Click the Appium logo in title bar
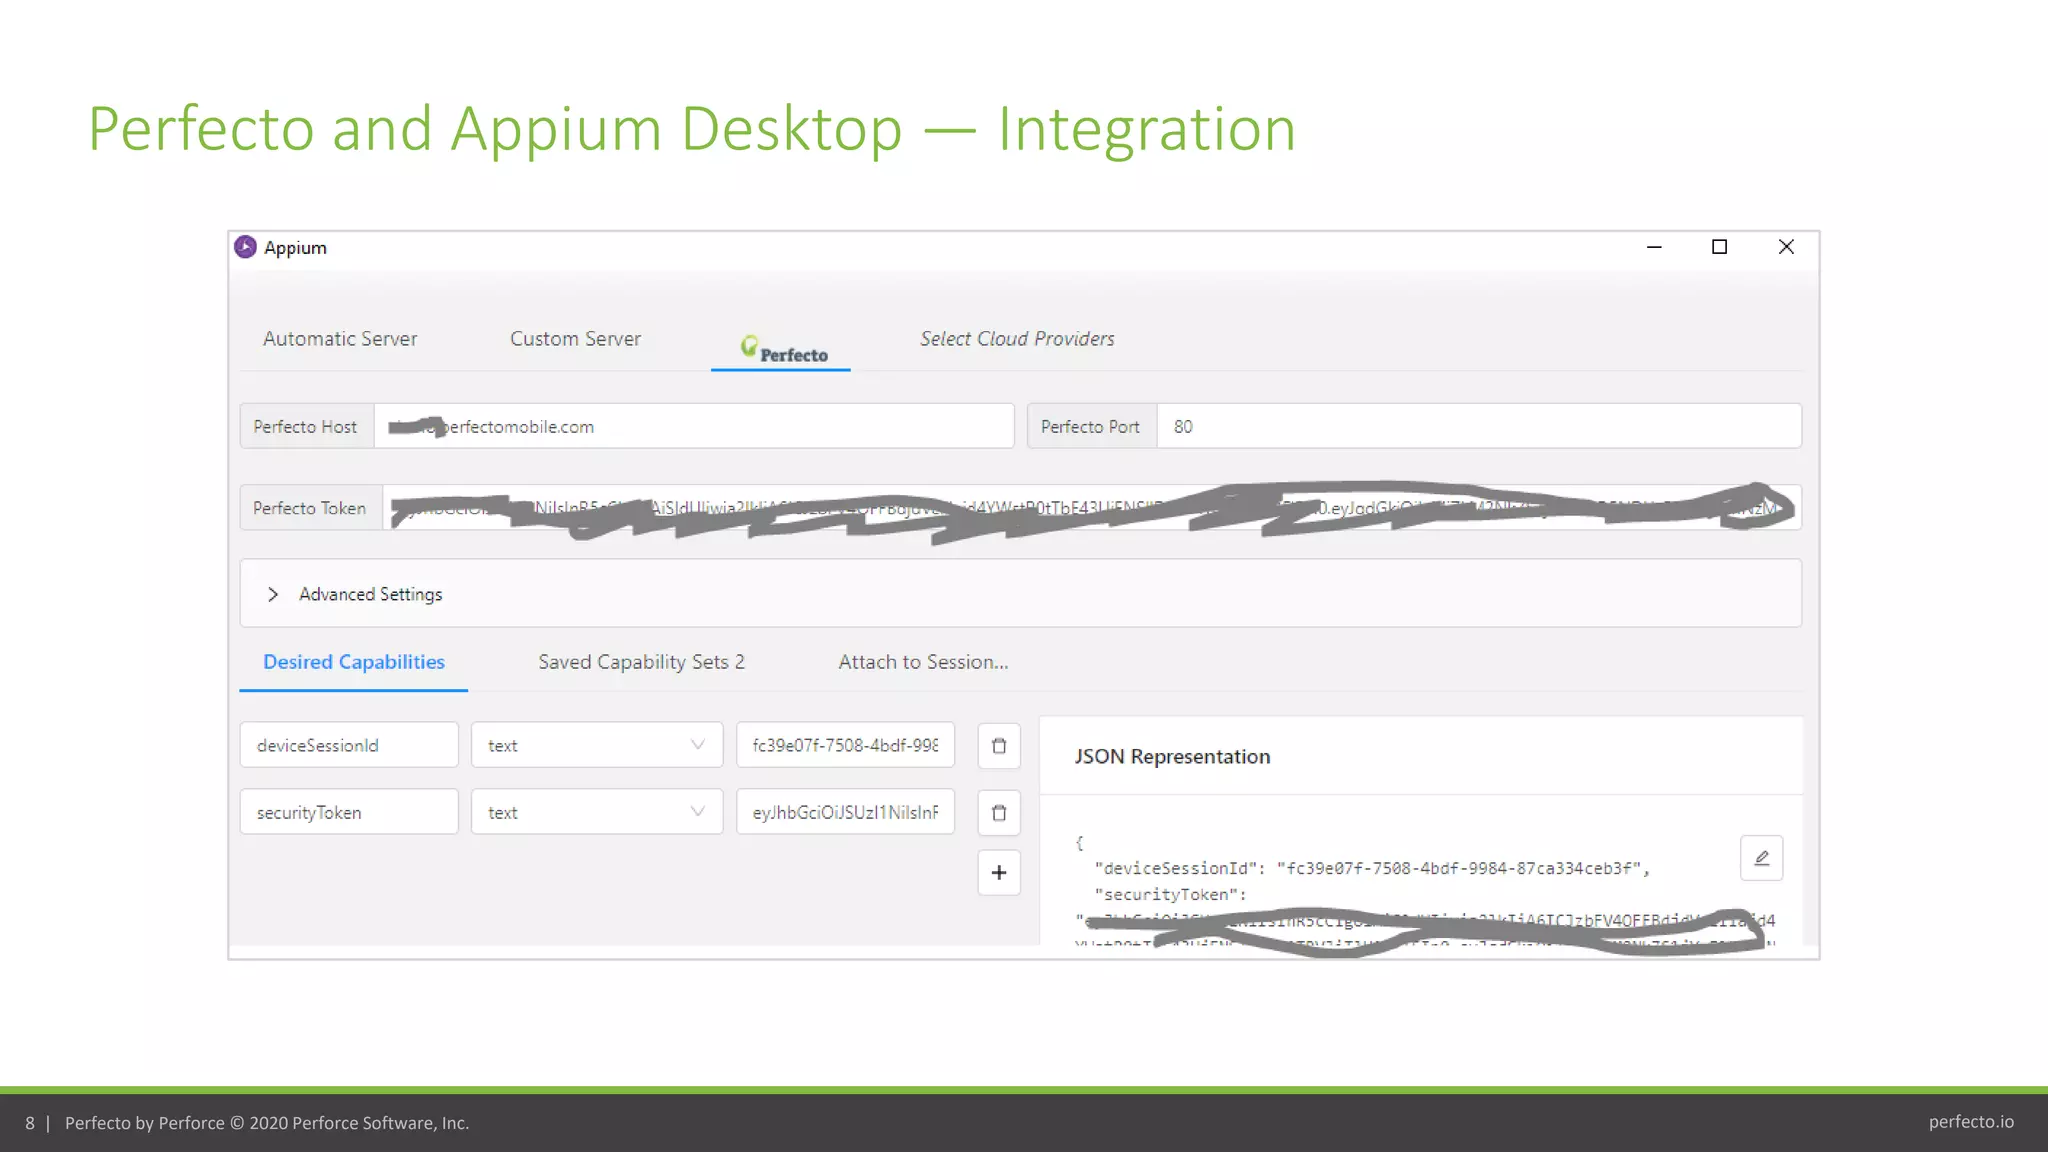 click(x=245, y=247)
